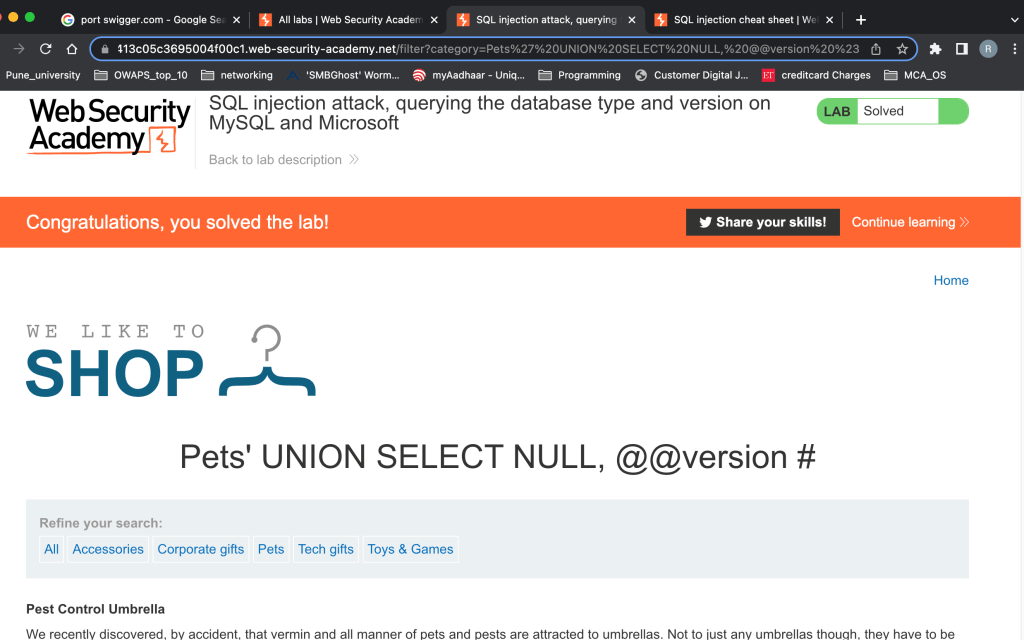The image size is (1024, 640).
Task: Bookmark this page with the star icon
Action: click(902, 49)
